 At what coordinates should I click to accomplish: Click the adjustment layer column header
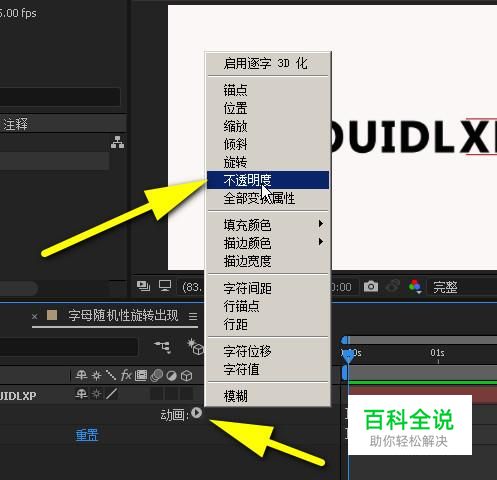[x=171, y=376]
